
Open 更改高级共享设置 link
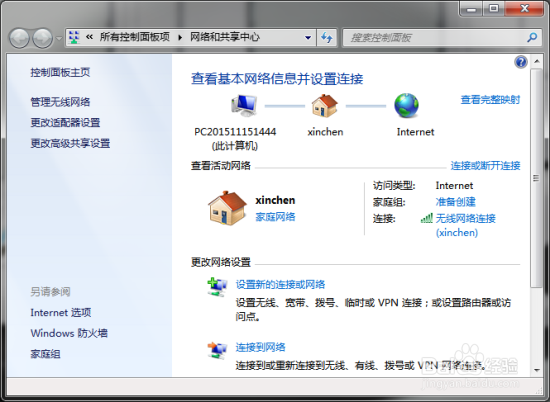click(x=70, y=143)
